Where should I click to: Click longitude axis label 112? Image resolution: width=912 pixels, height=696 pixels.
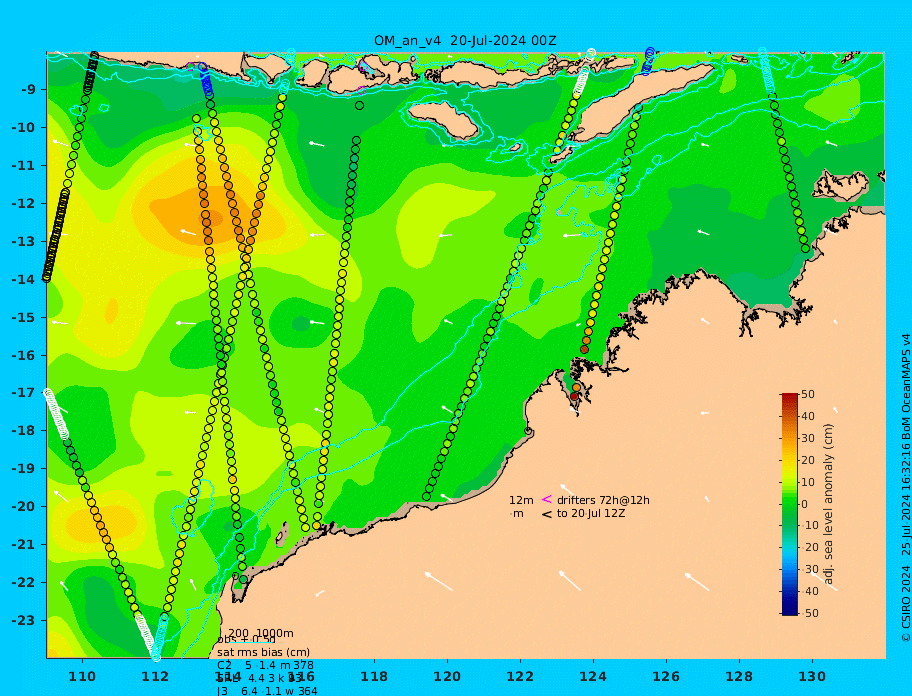(155, 676)
